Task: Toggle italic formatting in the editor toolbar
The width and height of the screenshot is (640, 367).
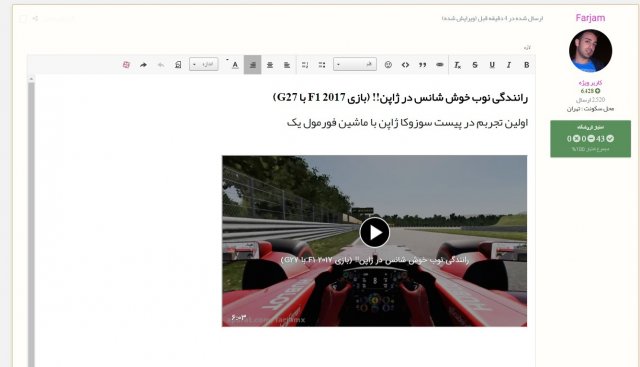Action: tap(509, 65)
